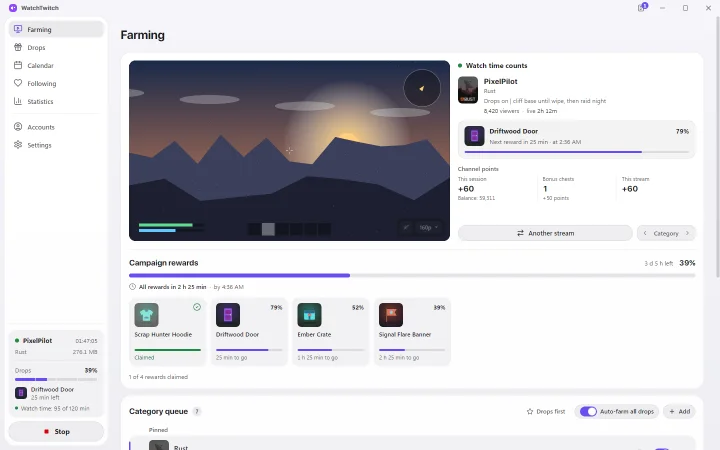Click previous category arrow
This screenshot has width=720, height=450.
pyautogui.click(x=645, y=233)
